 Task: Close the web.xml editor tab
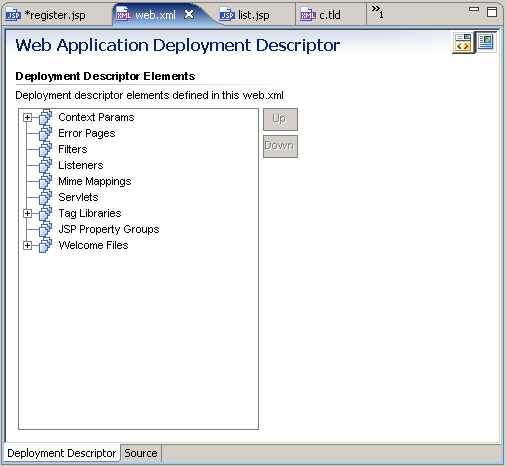coord(189,14)
